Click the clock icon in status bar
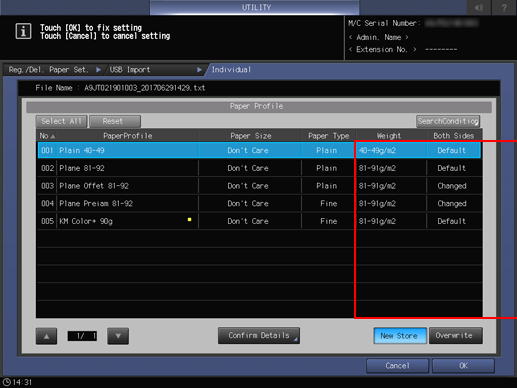Screen dimensions: 517x388 pos(7,382)
